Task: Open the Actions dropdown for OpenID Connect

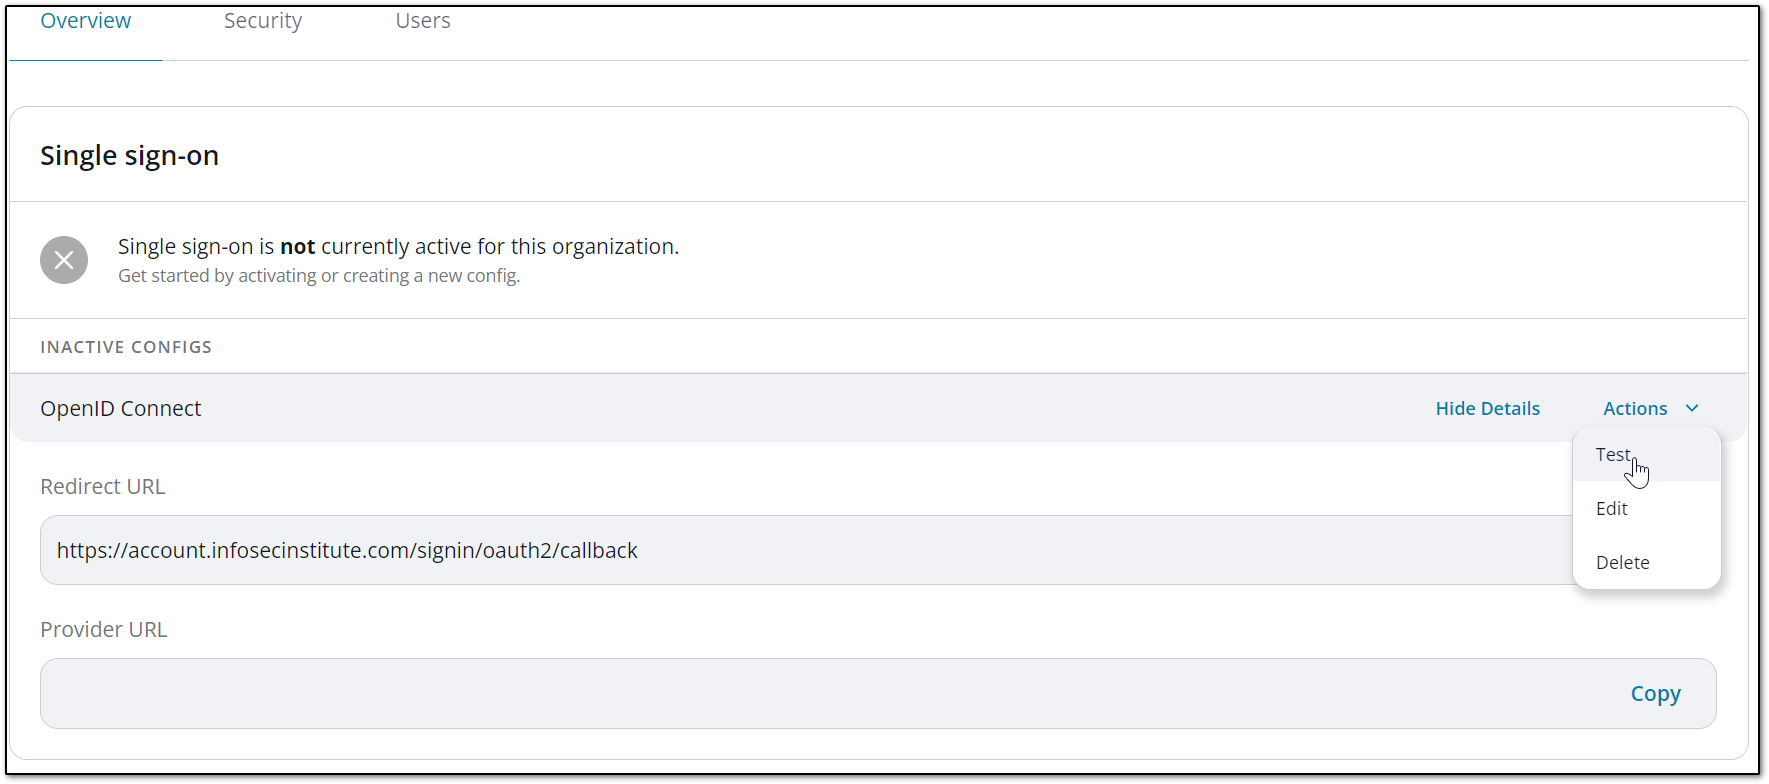Action: (1646, 408)
